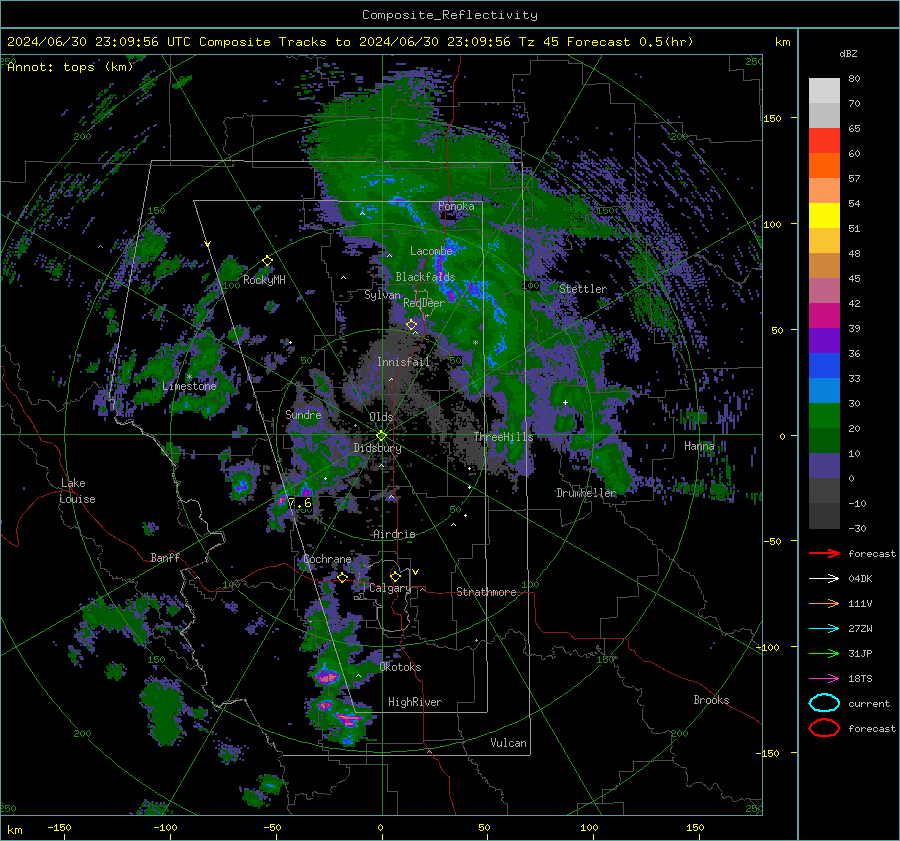Click the Olds city label
This screenshot has width=900, height=841.
(x=381, y=417)
